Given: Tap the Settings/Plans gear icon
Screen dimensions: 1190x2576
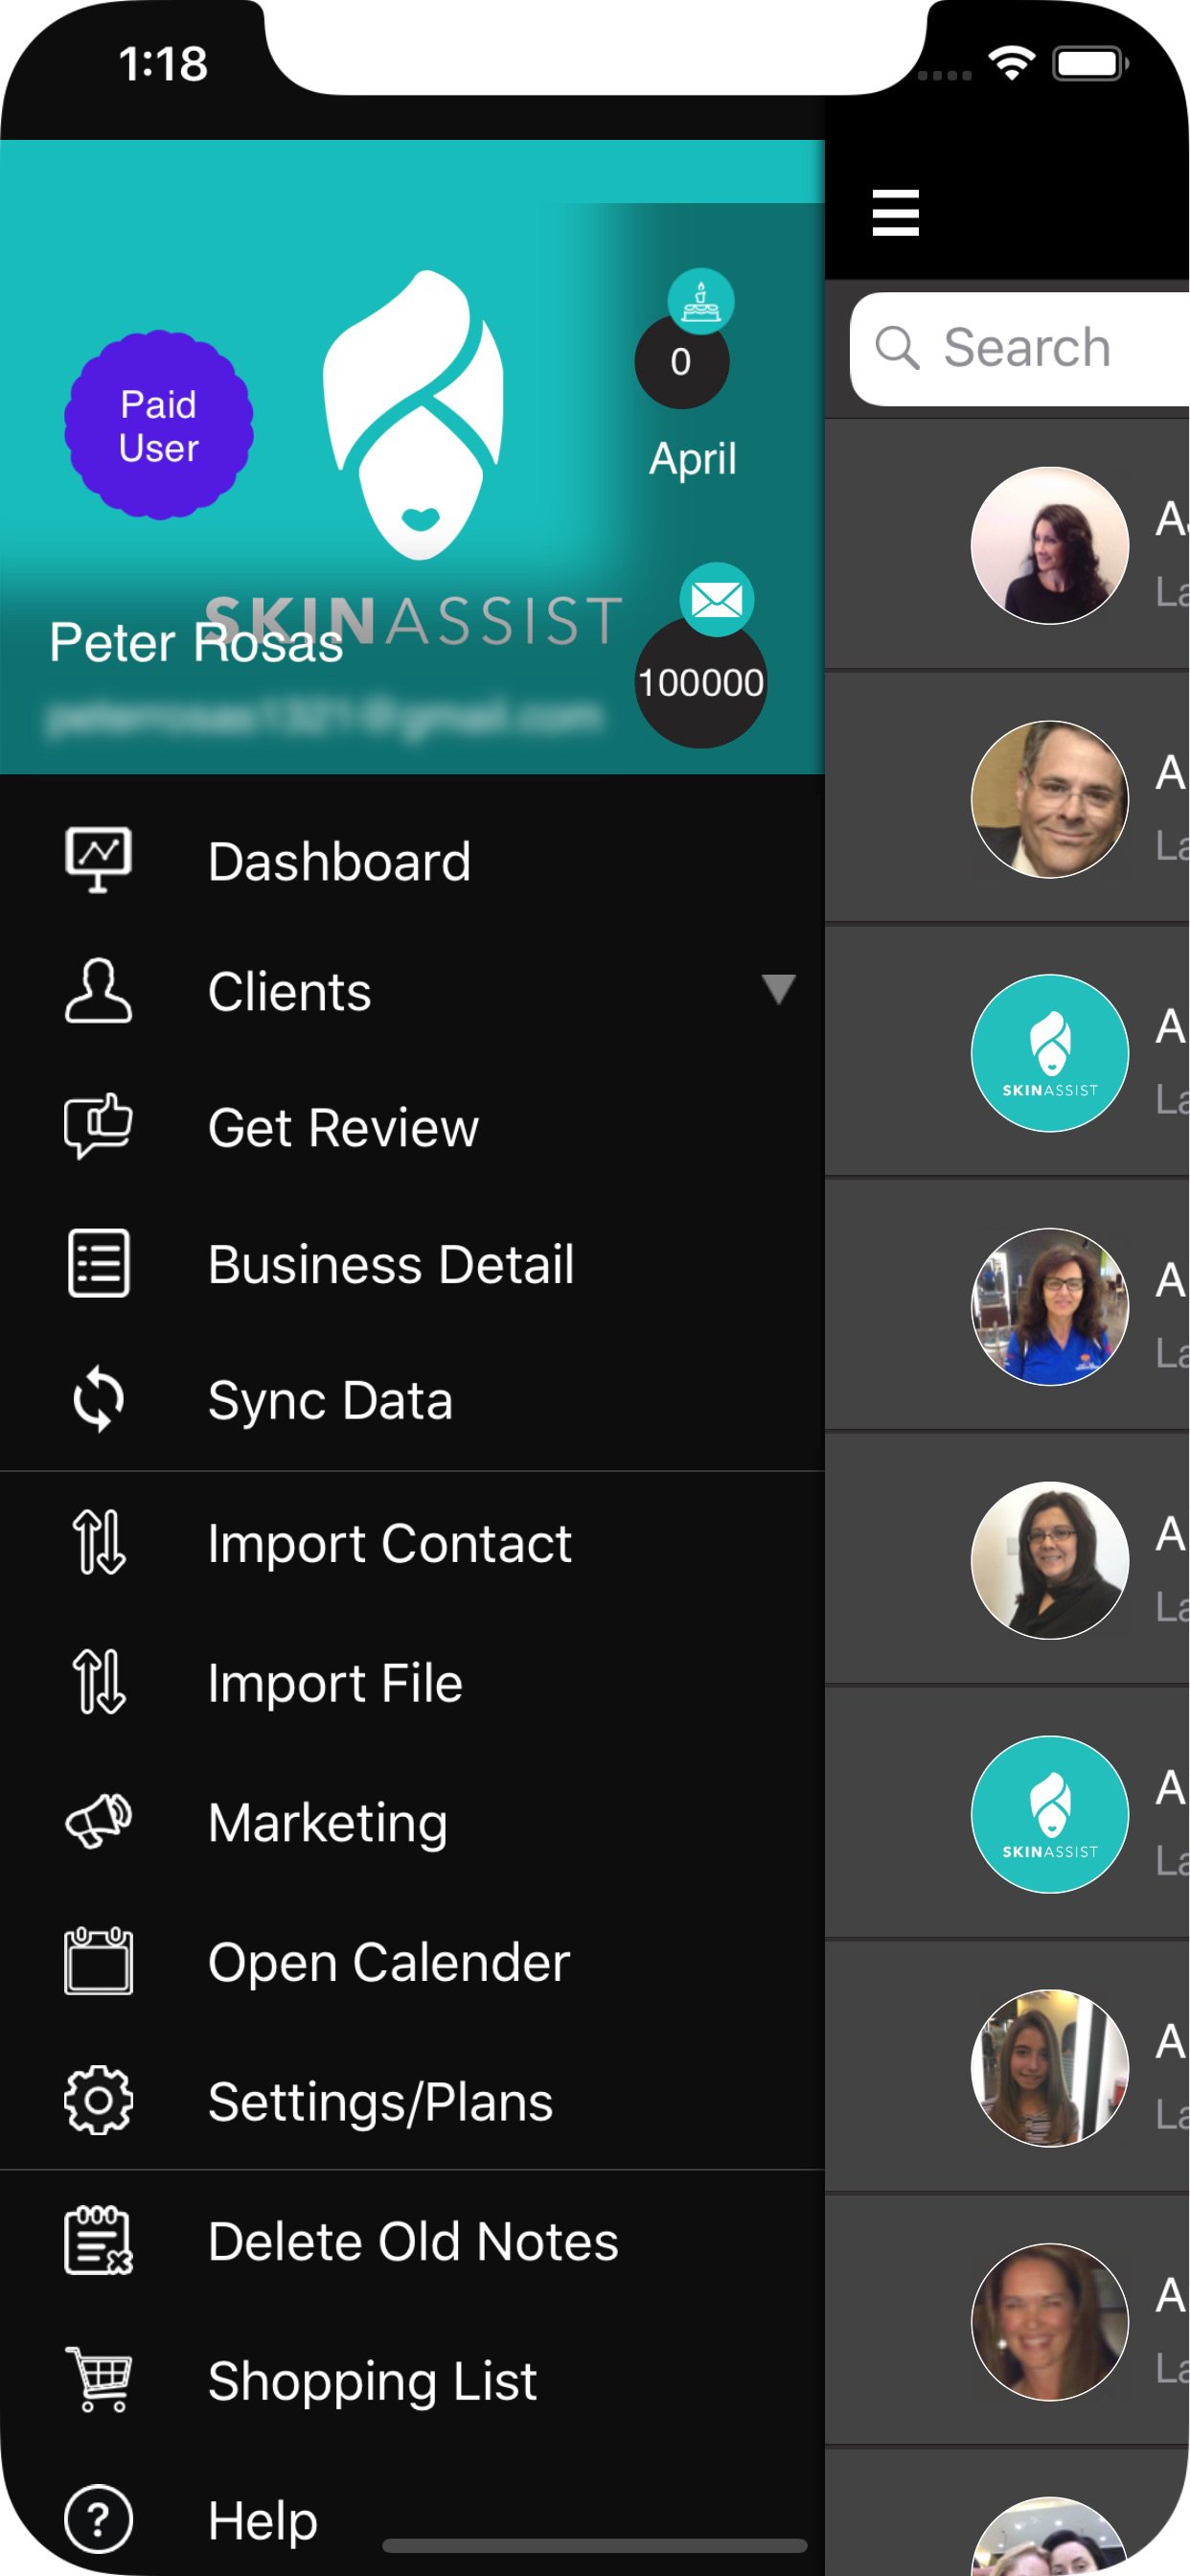Looking at the screenshot, I should (x=98, y=2101).
